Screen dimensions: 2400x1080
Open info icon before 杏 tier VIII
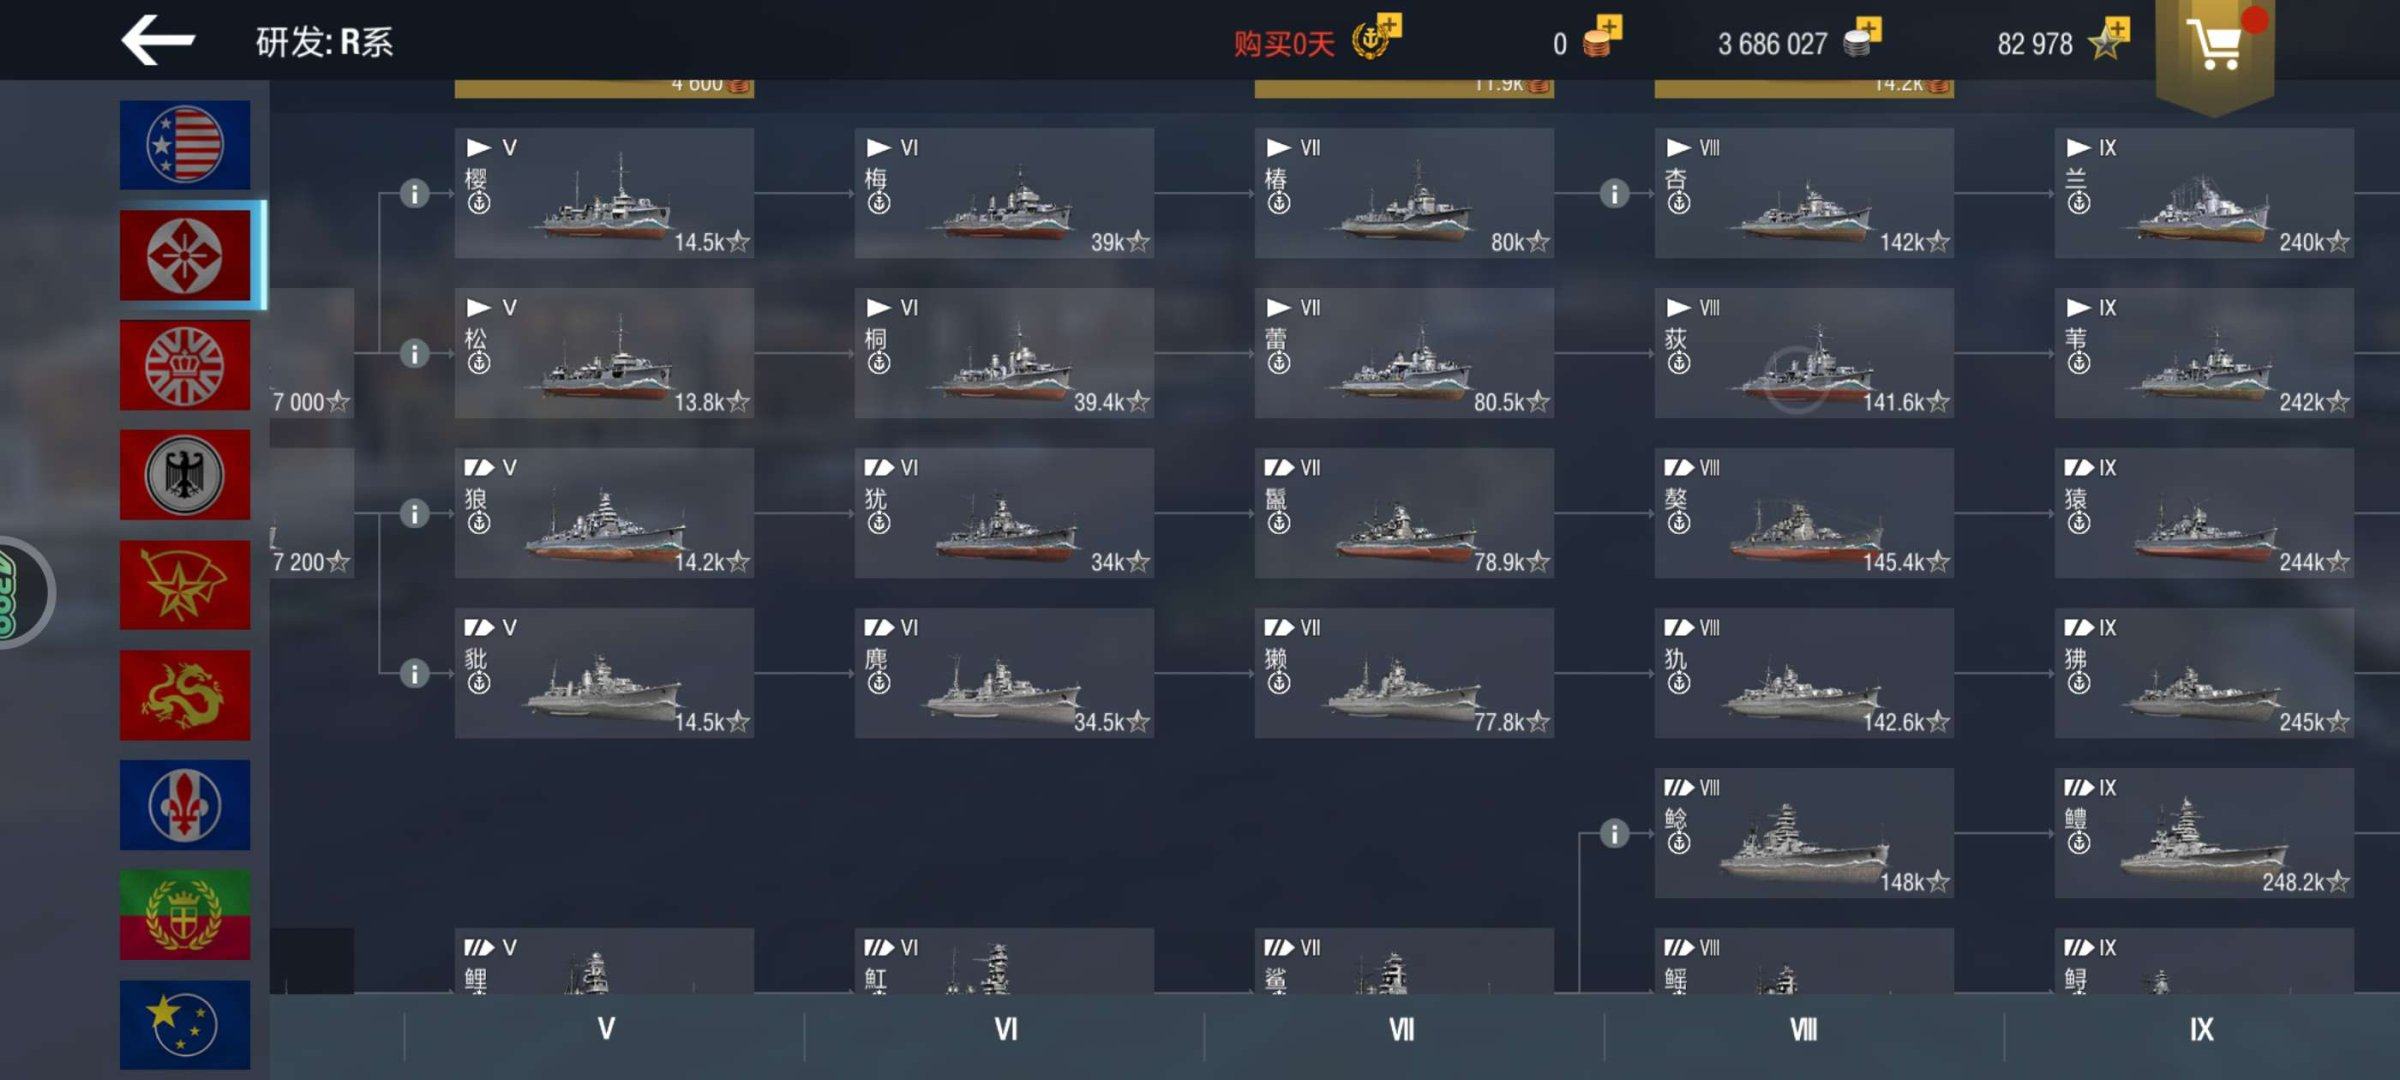pos(1614,193)
